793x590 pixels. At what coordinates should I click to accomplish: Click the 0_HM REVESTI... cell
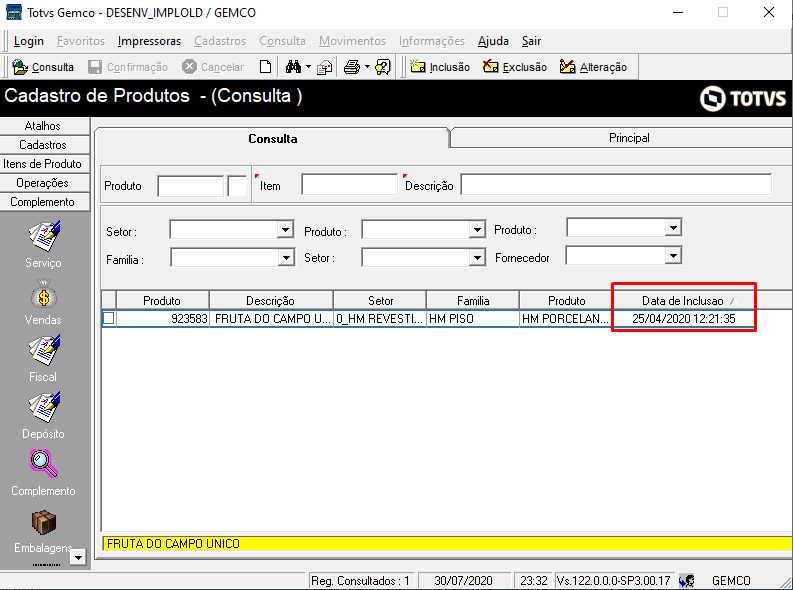point(380,319)
